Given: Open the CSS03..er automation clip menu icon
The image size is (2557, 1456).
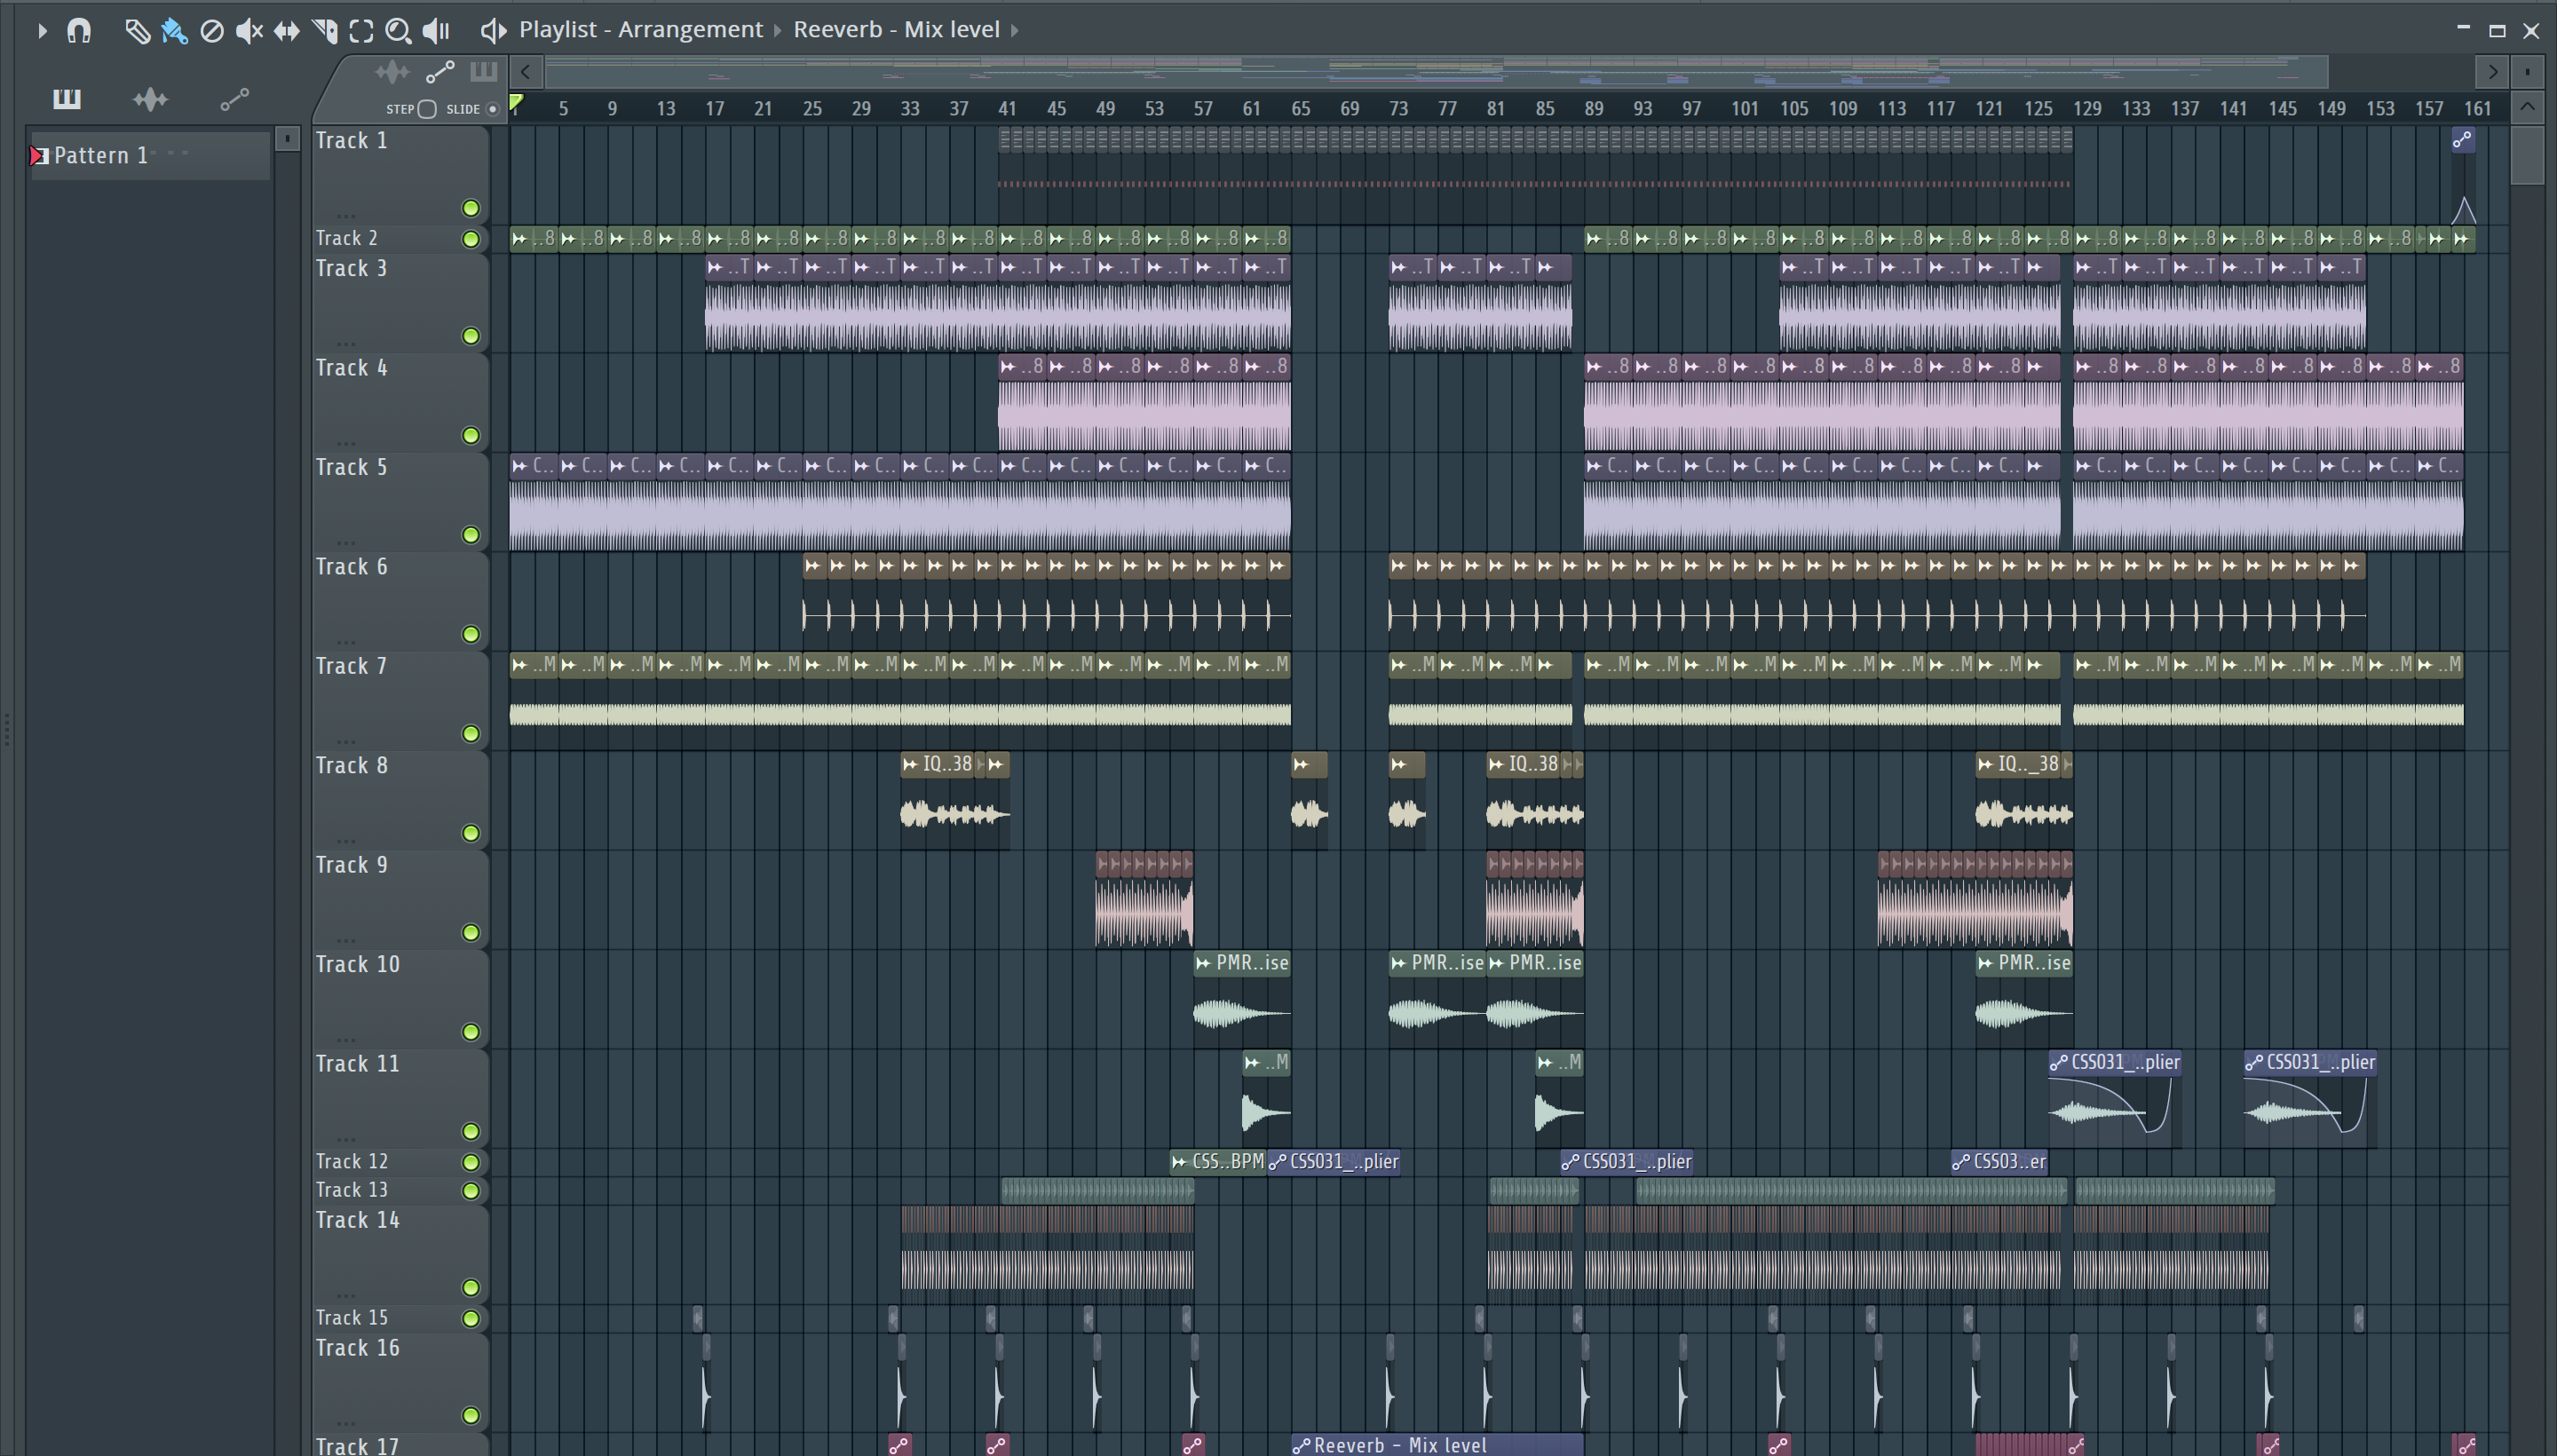Looking at the screenshot, I should click(1961, 1162).
